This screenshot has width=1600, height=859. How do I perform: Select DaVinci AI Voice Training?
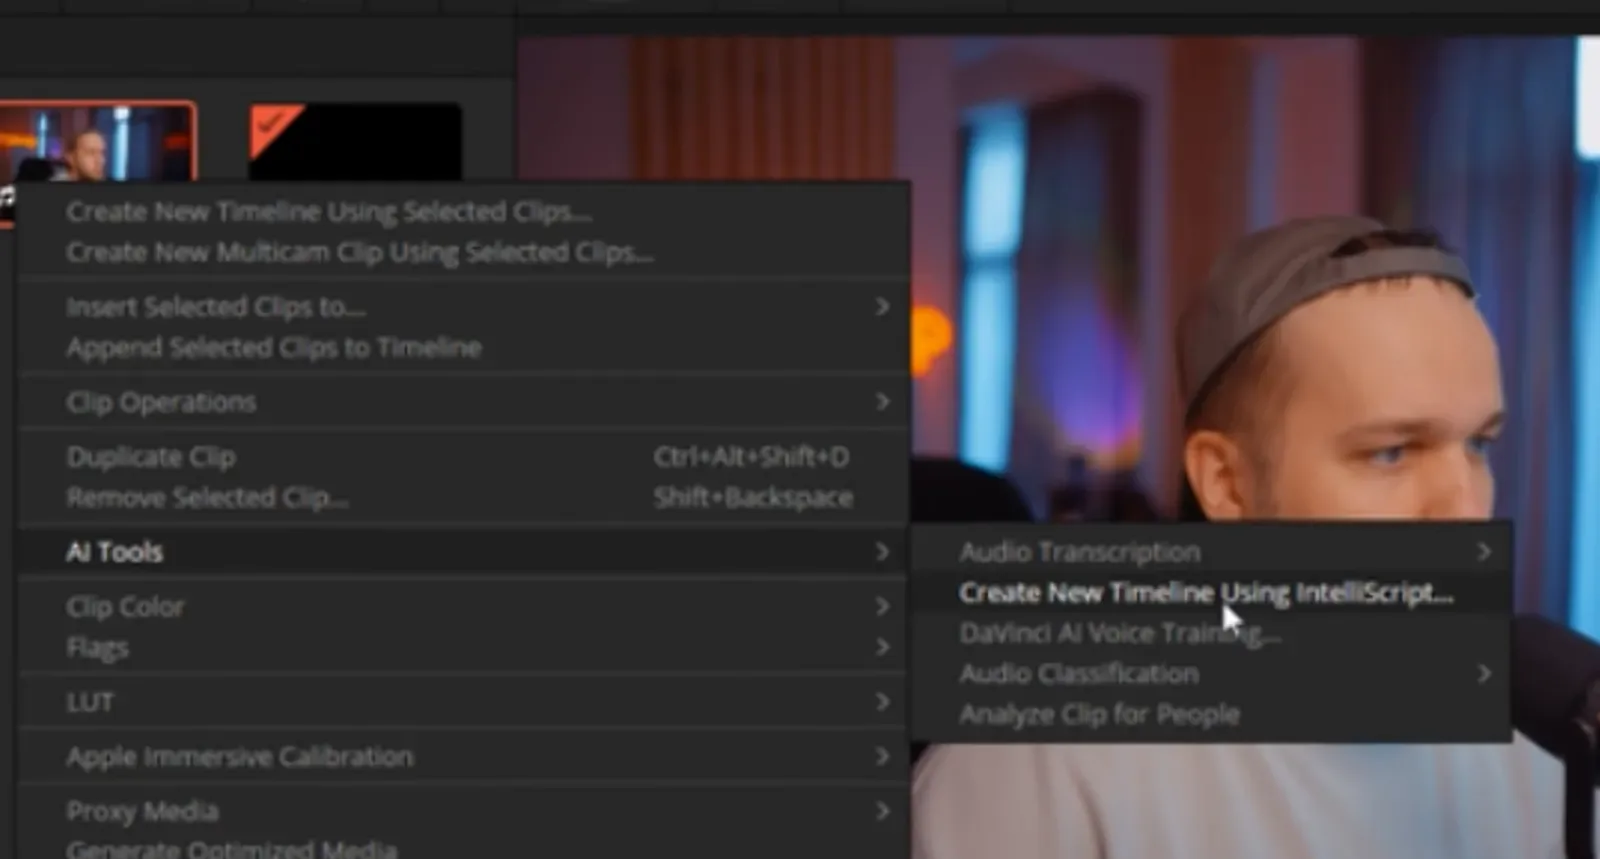(1211, 633)
